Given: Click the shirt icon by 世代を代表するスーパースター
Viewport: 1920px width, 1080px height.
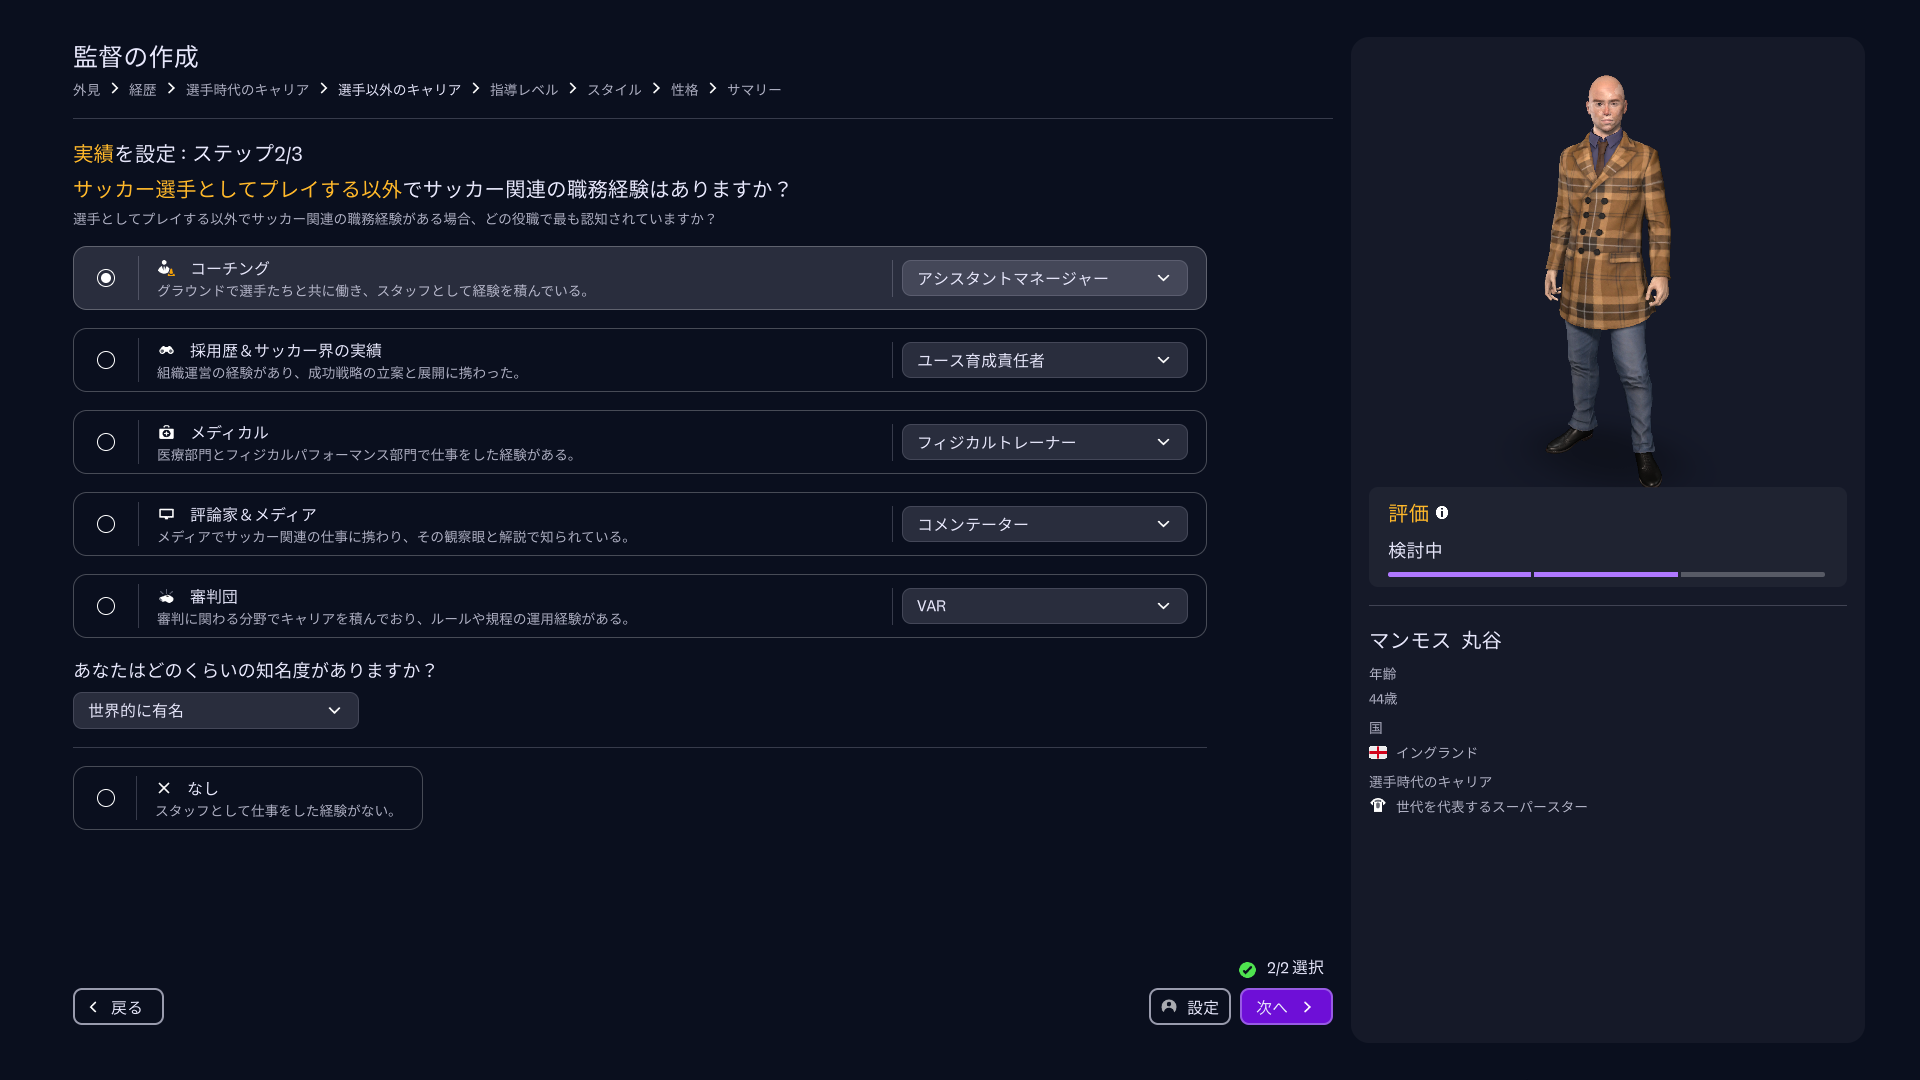Looking at the screenshot, I should pos(1378,806).
